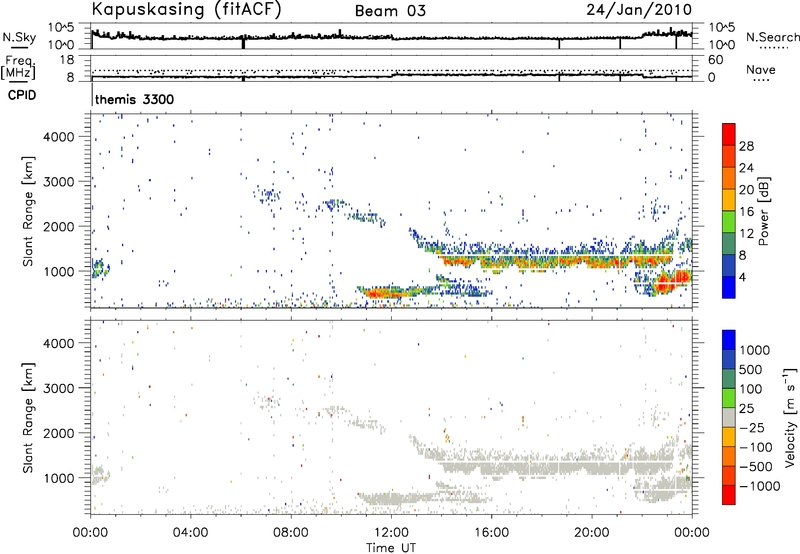Viewport: 800px width, 554px height.
Task: Click the "1000" tick of the velocity panel
Action: point(59,478)
